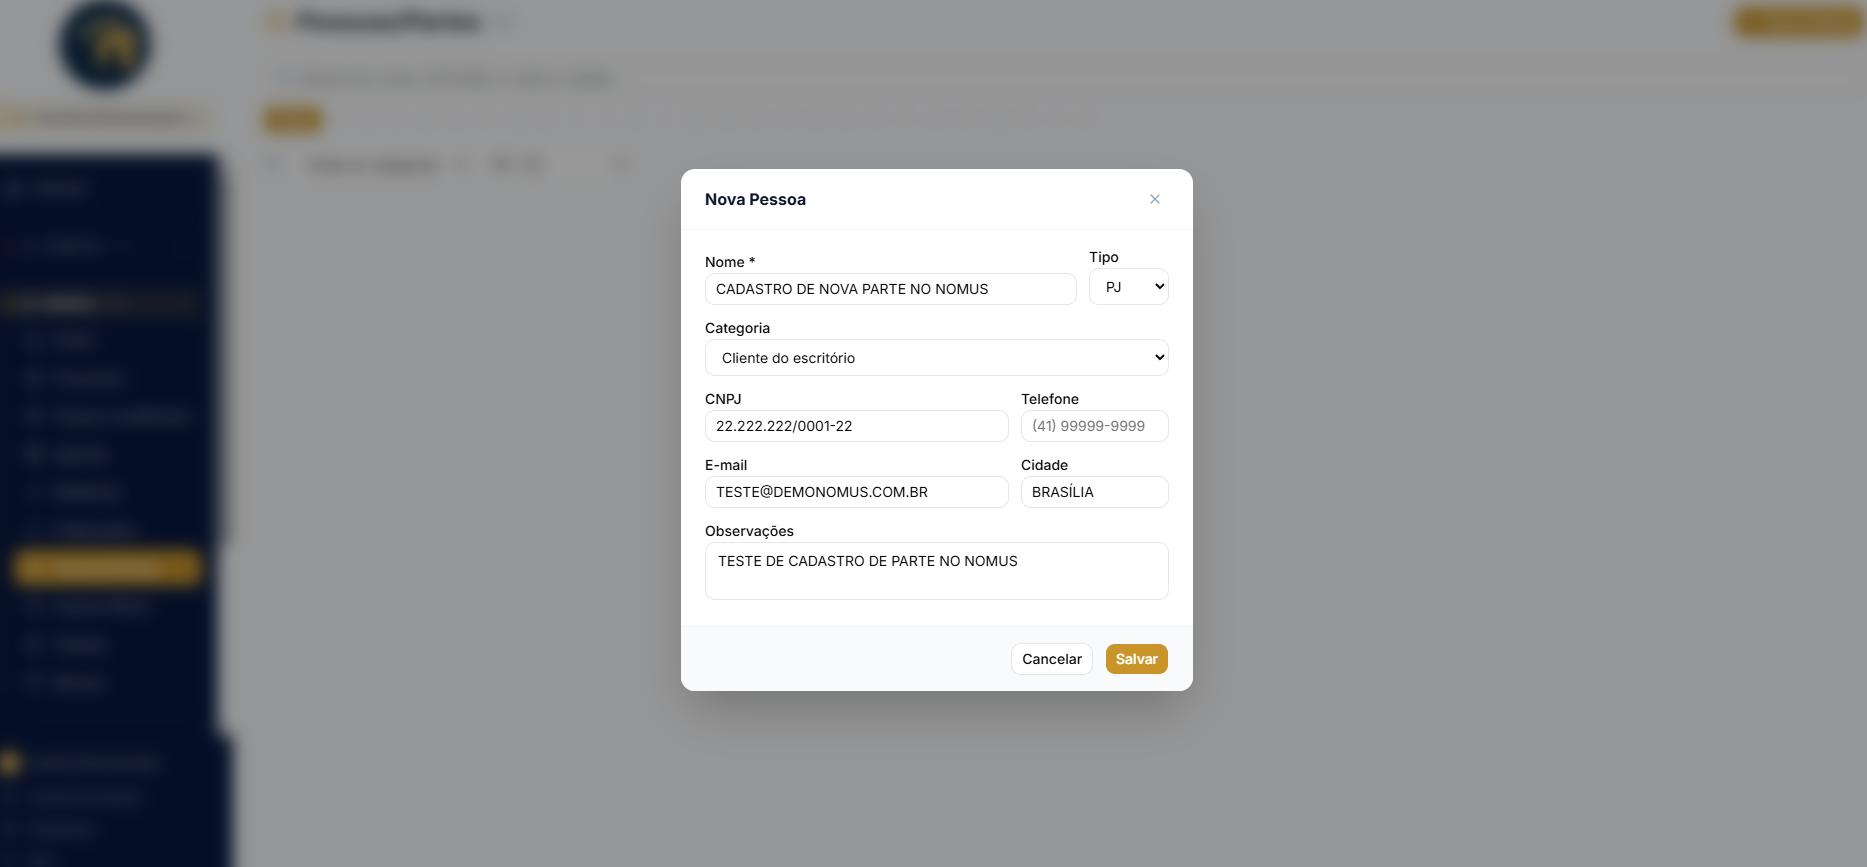Click the blurred circular logo in sidebar
Viewport: 1867px width, 867px height.
pos(106,45)
